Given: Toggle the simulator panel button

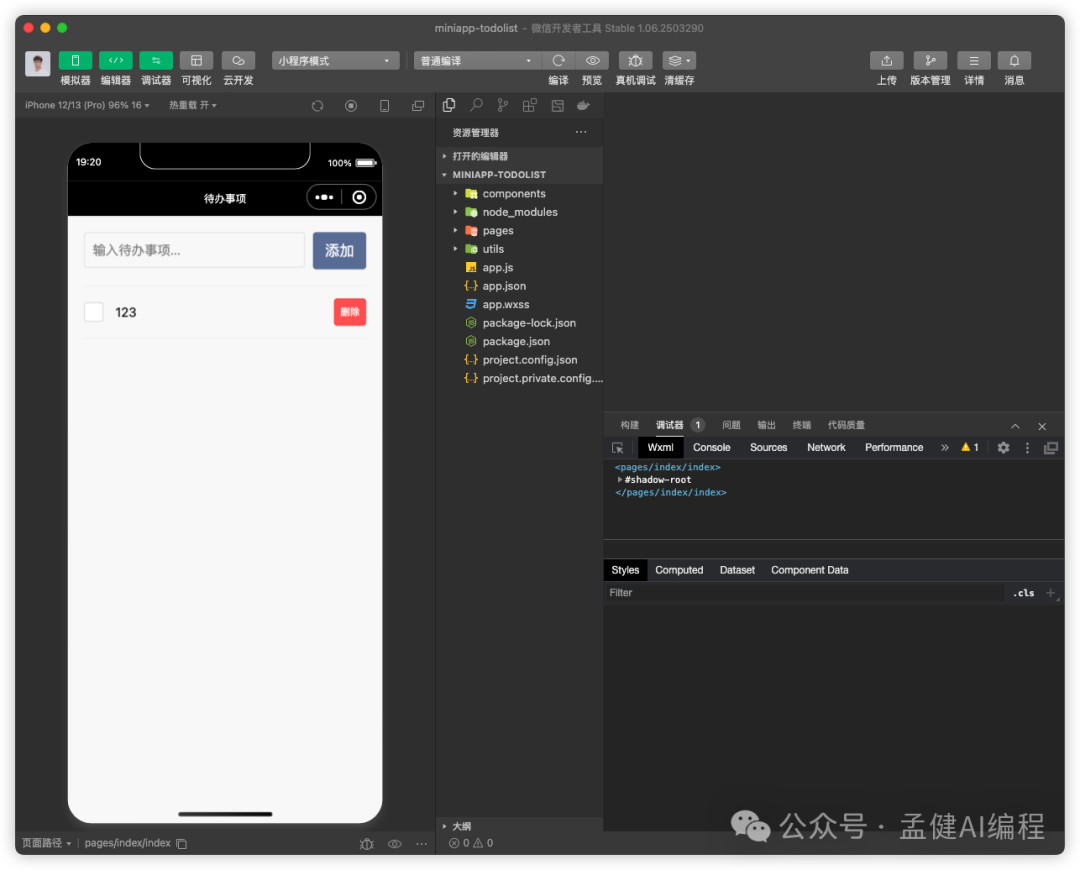Looking at the screenshot, I should click(75, 61).
